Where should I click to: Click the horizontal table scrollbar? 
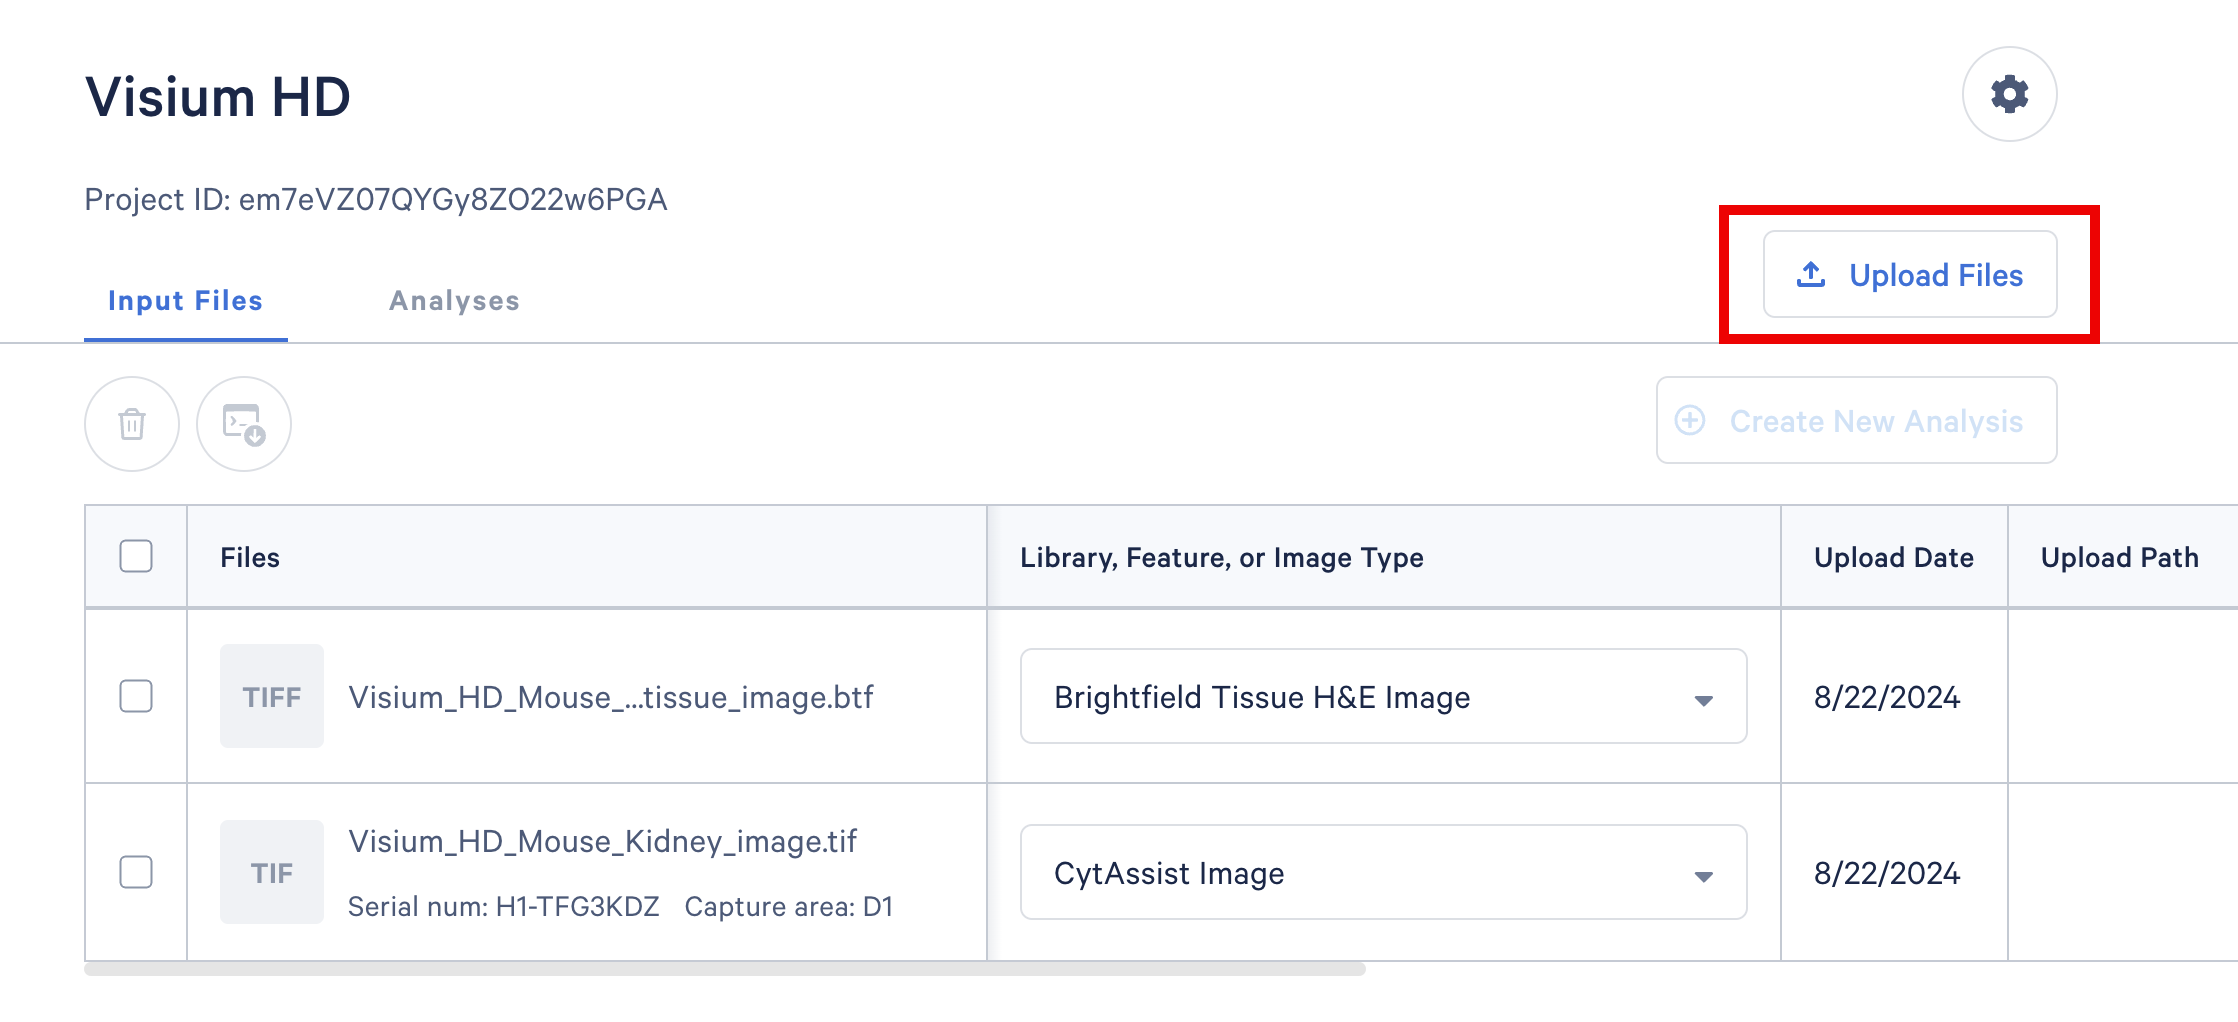[725, 969]
